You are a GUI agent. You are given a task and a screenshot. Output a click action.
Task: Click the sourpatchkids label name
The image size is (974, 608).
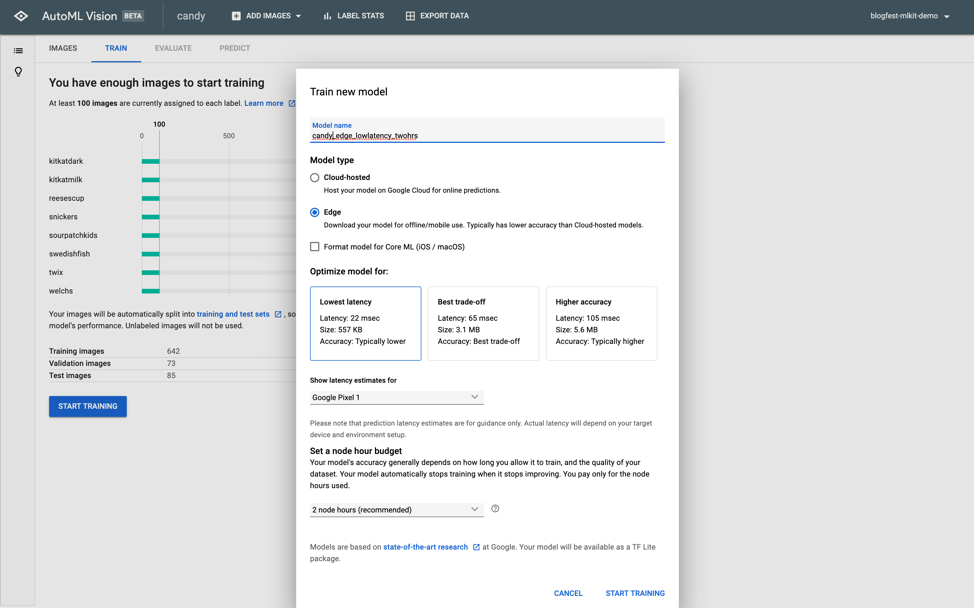pyautogui.click(x=73, y=235)
